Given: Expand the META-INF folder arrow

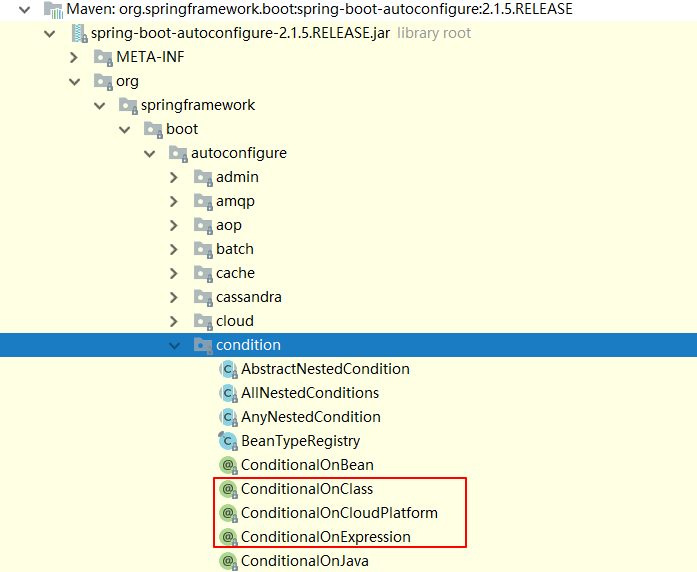Looking at the screenshot, I should point(74,57).
